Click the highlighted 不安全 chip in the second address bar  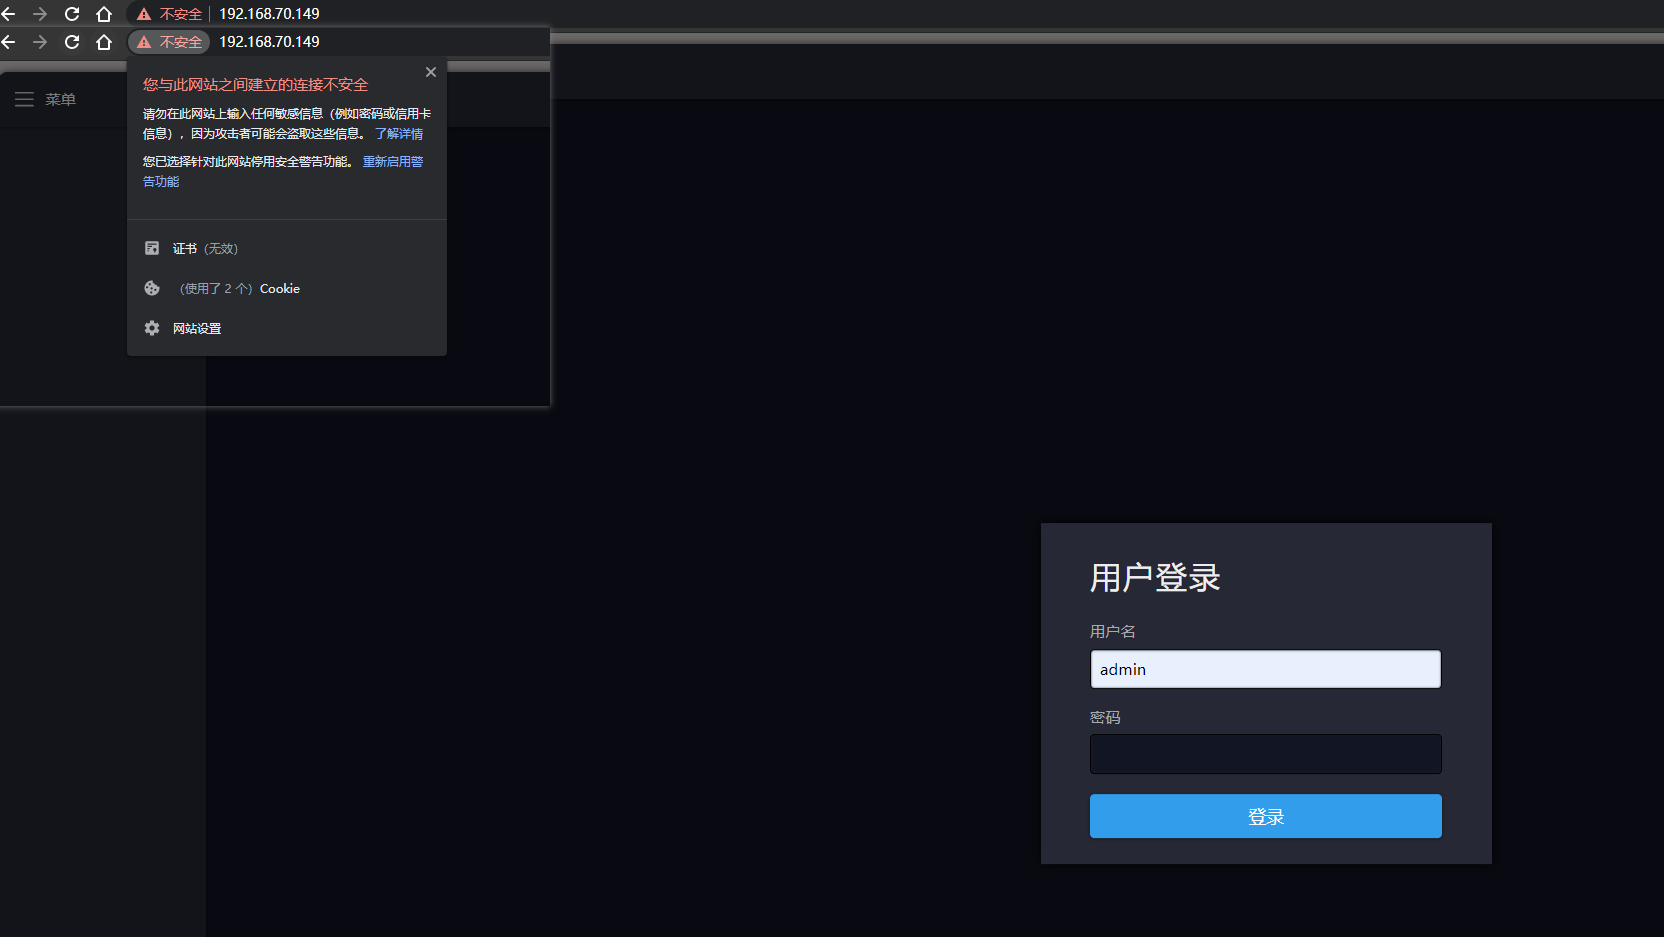169,42
